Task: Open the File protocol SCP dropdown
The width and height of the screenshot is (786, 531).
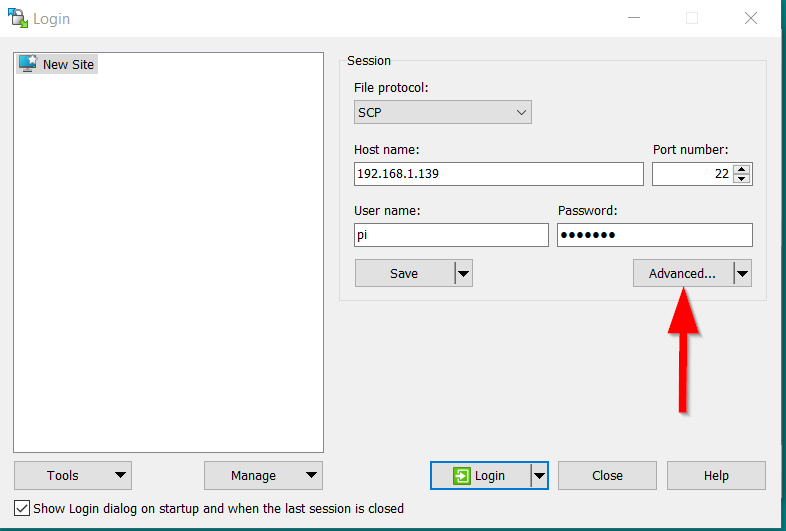Action: click(442, 113)
